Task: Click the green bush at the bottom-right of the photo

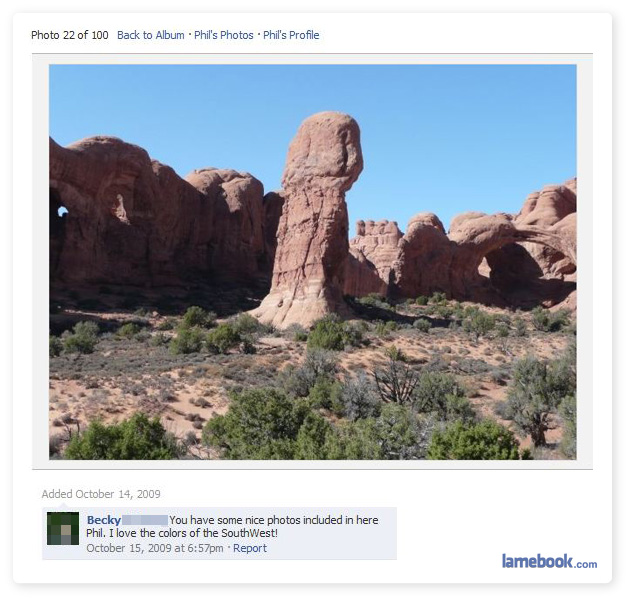Action: pos(474,440)
